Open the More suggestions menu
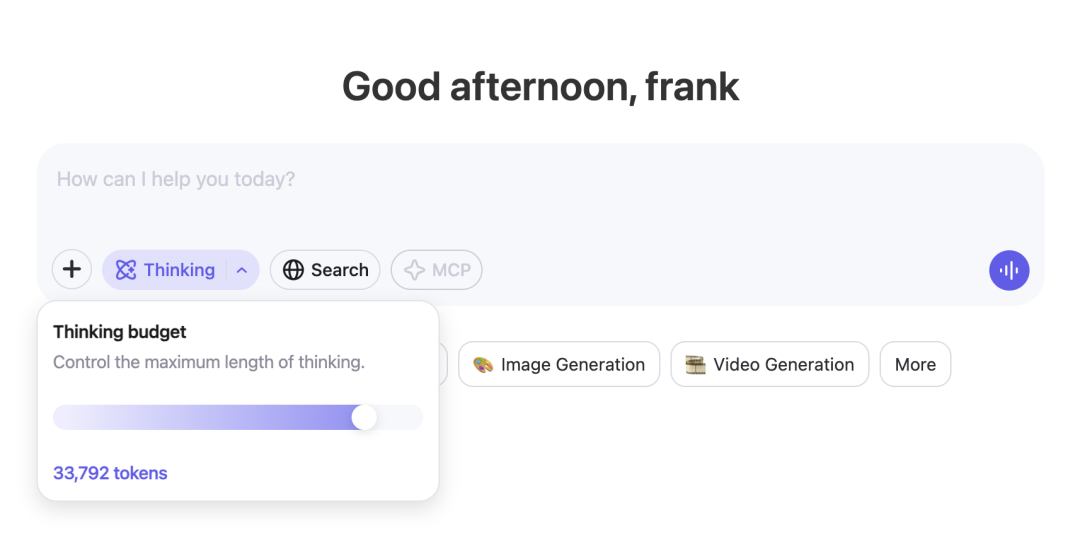The width and height of the screenshot is (1080, 556). [x=915, y=364]
